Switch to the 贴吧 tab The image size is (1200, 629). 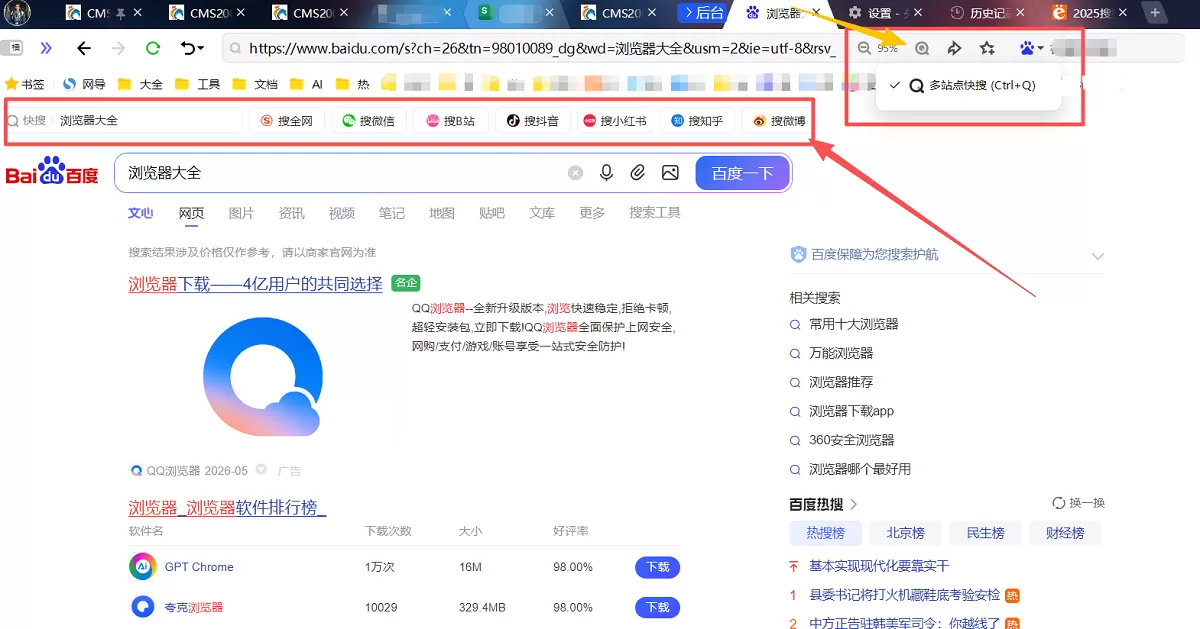[492, 213]
